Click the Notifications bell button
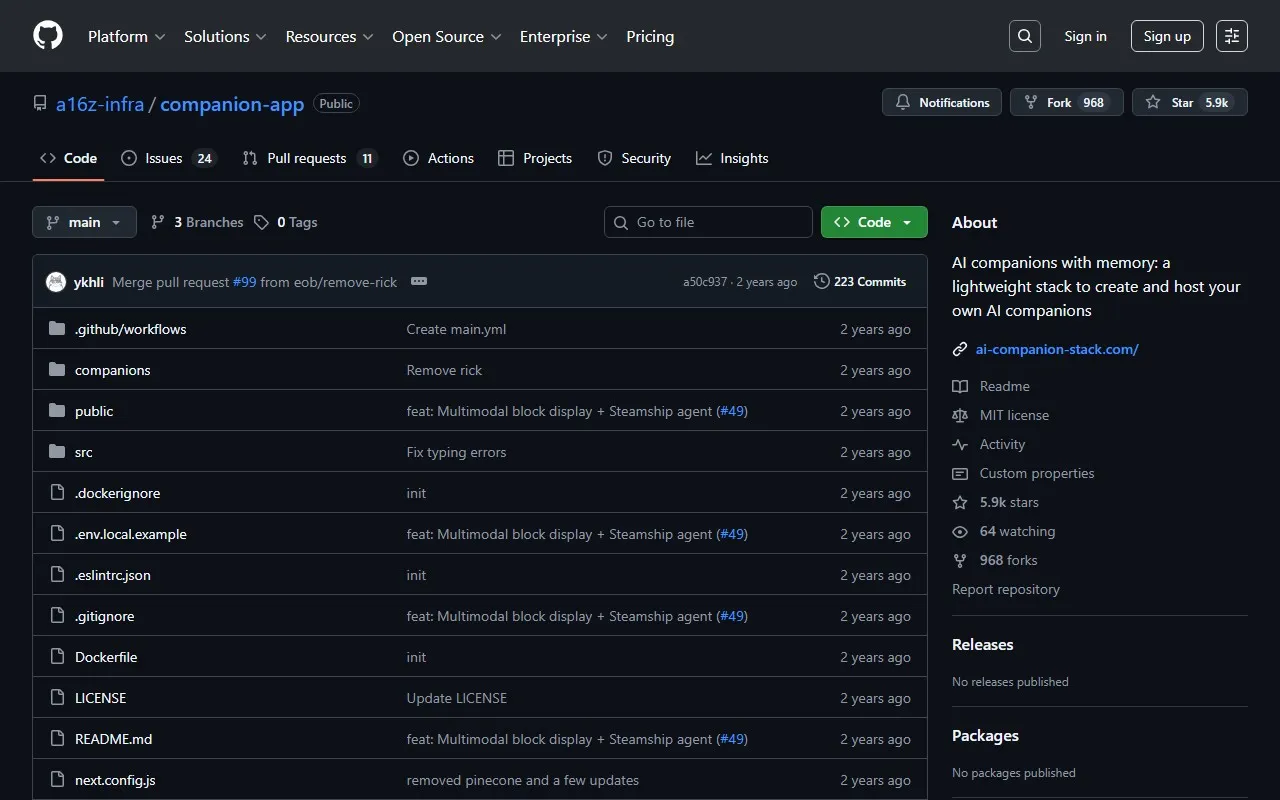This screenshot has width=1280, height=800. point(941,102)
